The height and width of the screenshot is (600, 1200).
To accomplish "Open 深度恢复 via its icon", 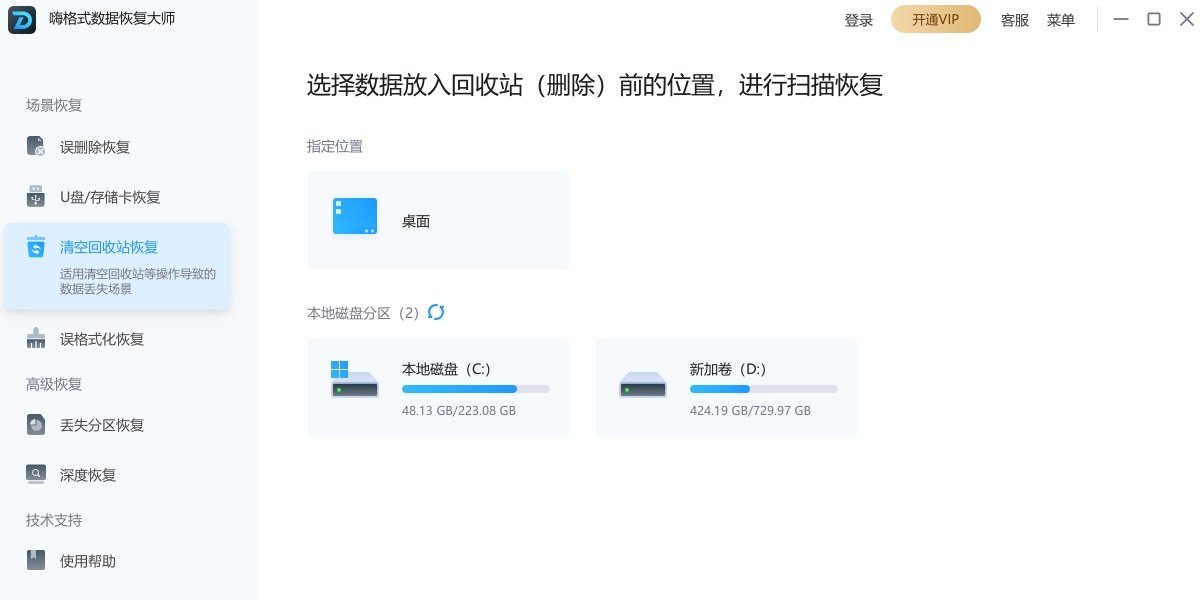I will [36, 475].
